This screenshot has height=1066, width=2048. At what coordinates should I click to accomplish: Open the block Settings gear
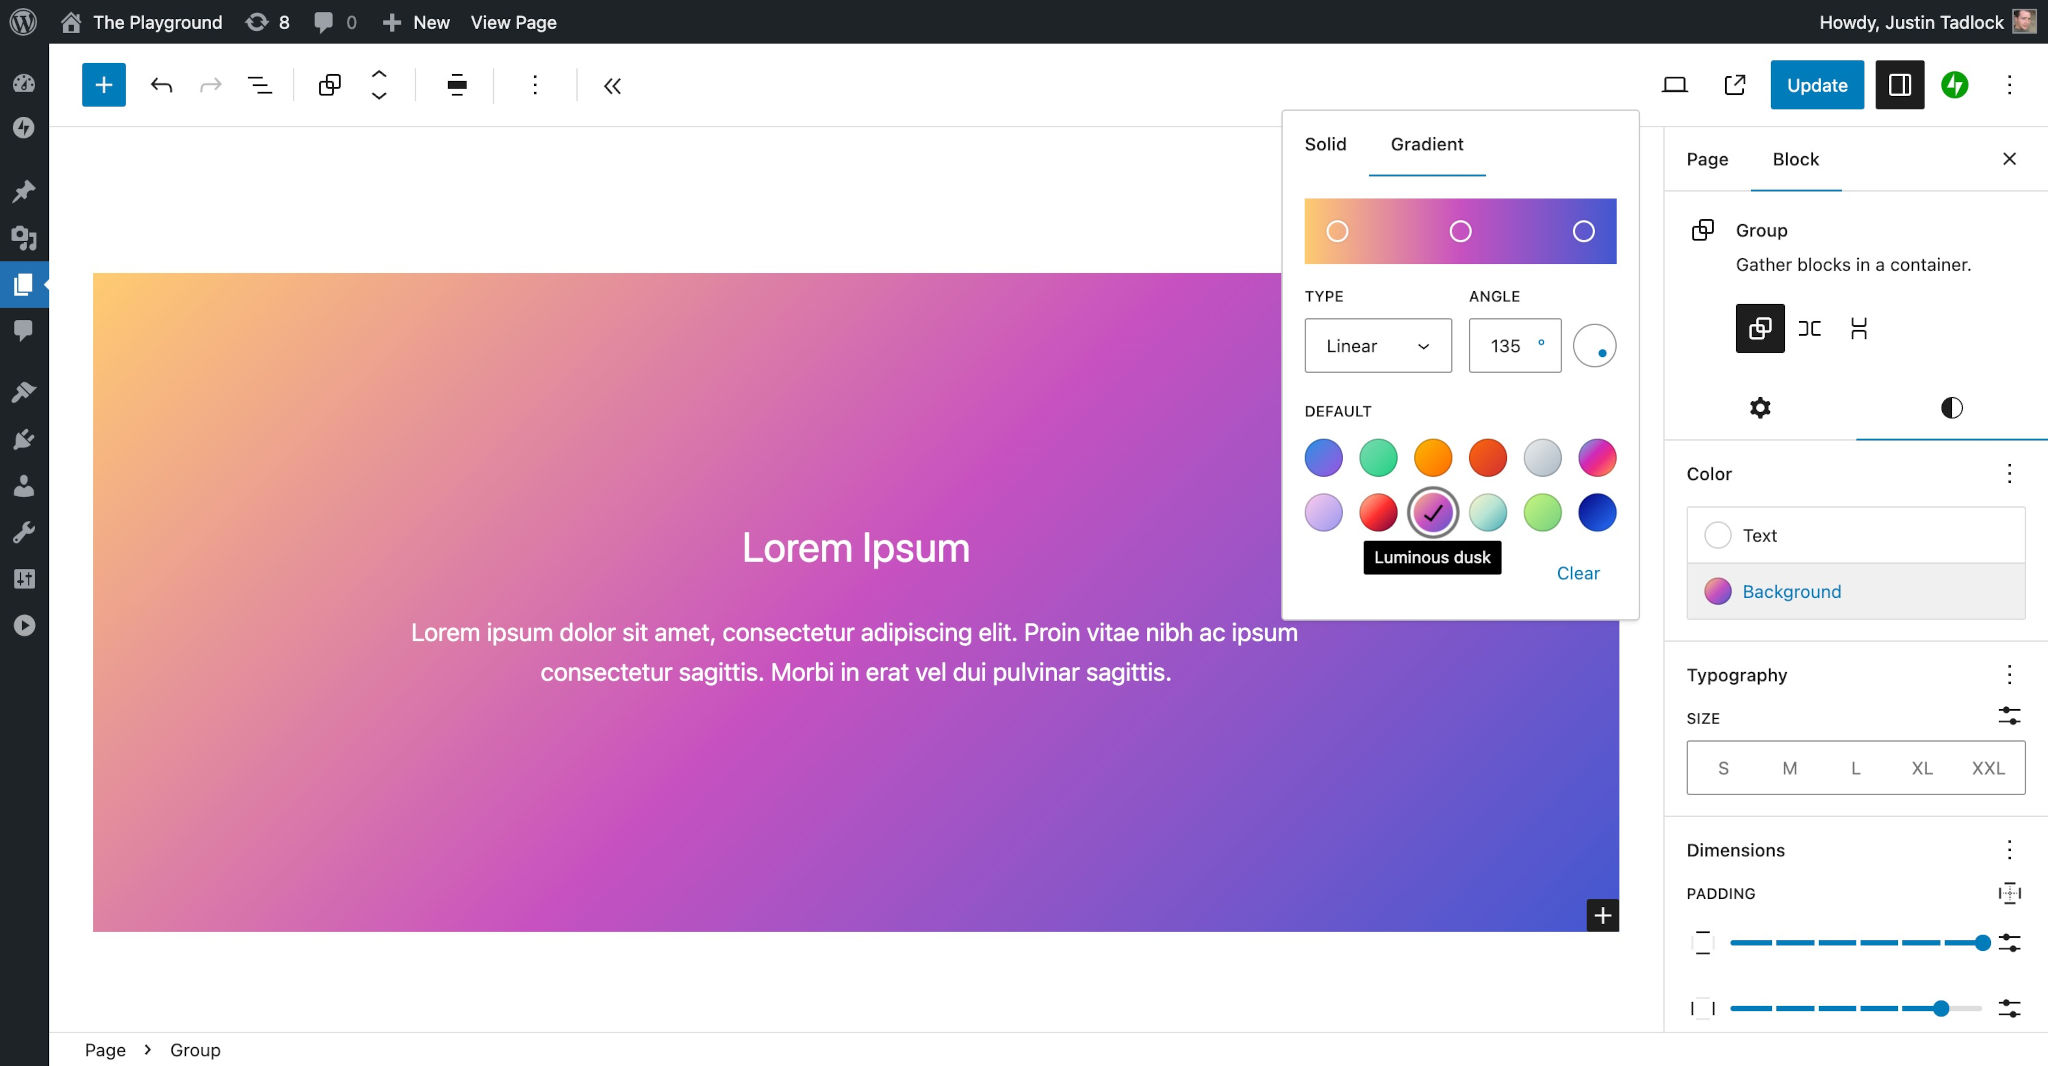(1759, 408)
